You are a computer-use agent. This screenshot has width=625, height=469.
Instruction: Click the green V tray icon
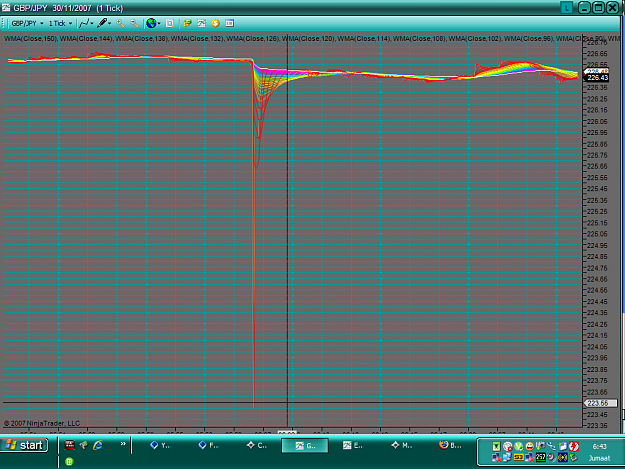(519, 446)
